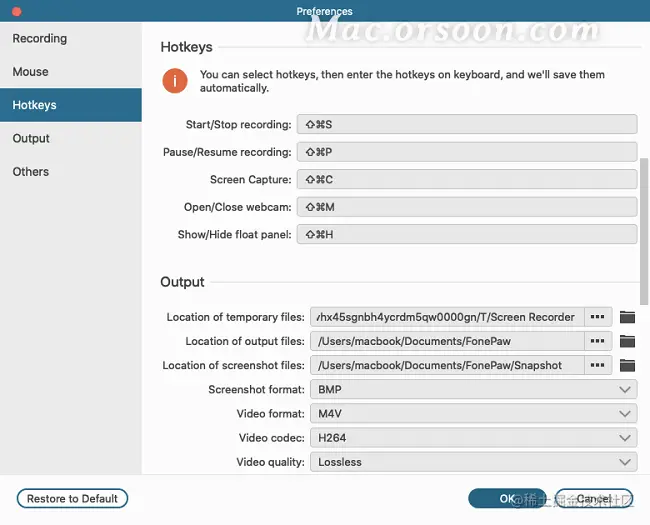The height and width of the screenshot is (525, 650).
Task: Browse temporary files location with ellipsis button
Action: click(x=598, y=317)
